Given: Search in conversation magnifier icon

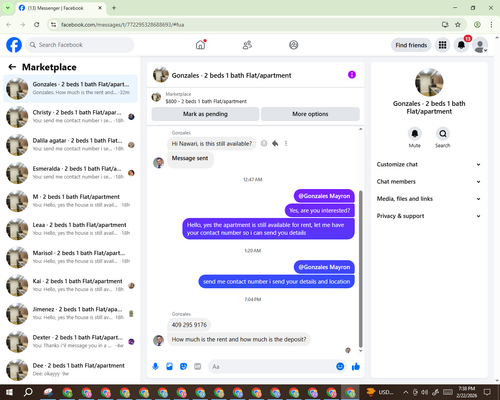Looking at the screenshot, I should point(443,134).
